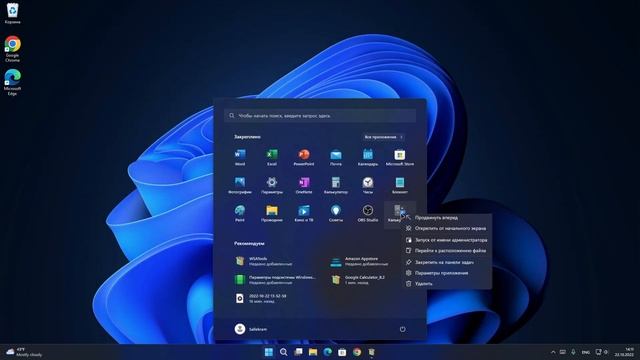
Task: Click the ENG language indicator
Action: pyautogui.click(x=586, y=352)
